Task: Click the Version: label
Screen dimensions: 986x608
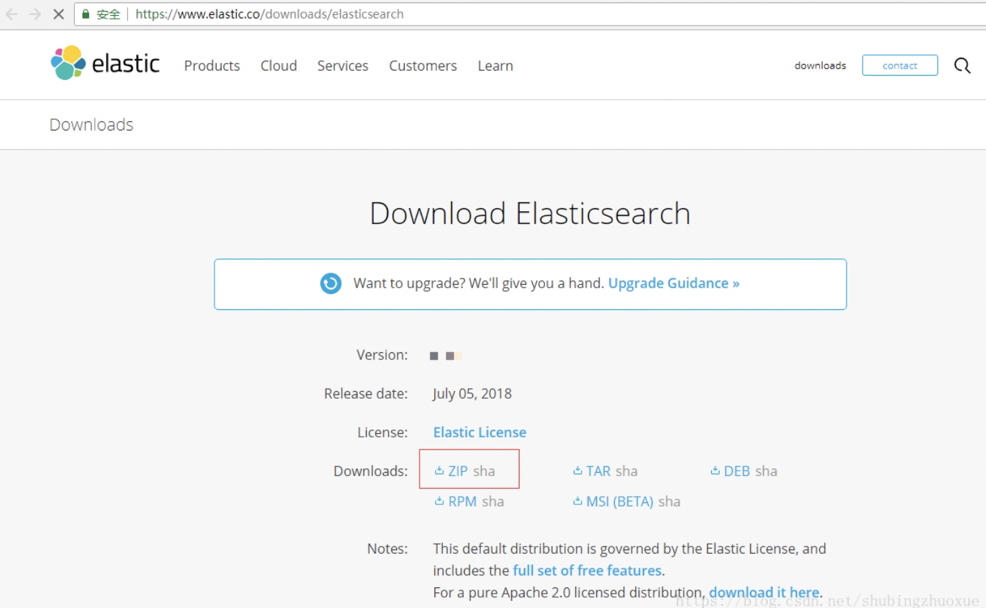Action: (x=382, y=355)
